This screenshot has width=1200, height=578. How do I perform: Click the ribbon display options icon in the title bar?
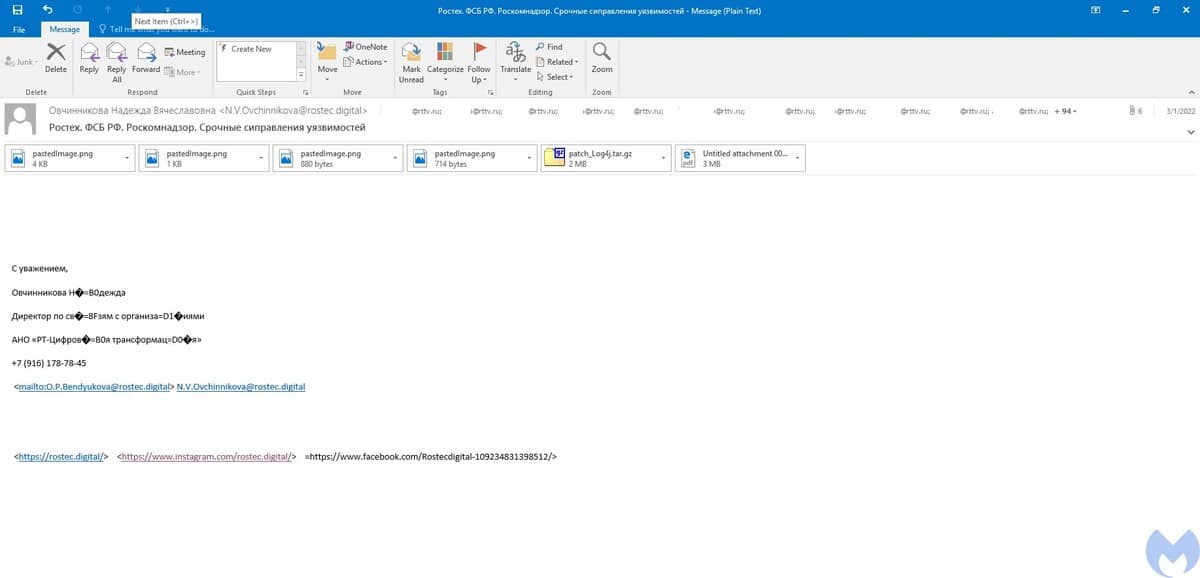coord(1096,9)
